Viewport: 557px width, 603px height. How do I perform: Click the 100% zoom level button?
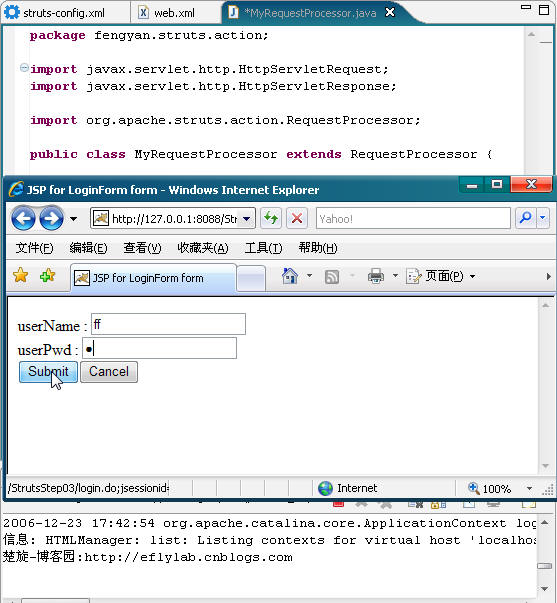point(489,489)
